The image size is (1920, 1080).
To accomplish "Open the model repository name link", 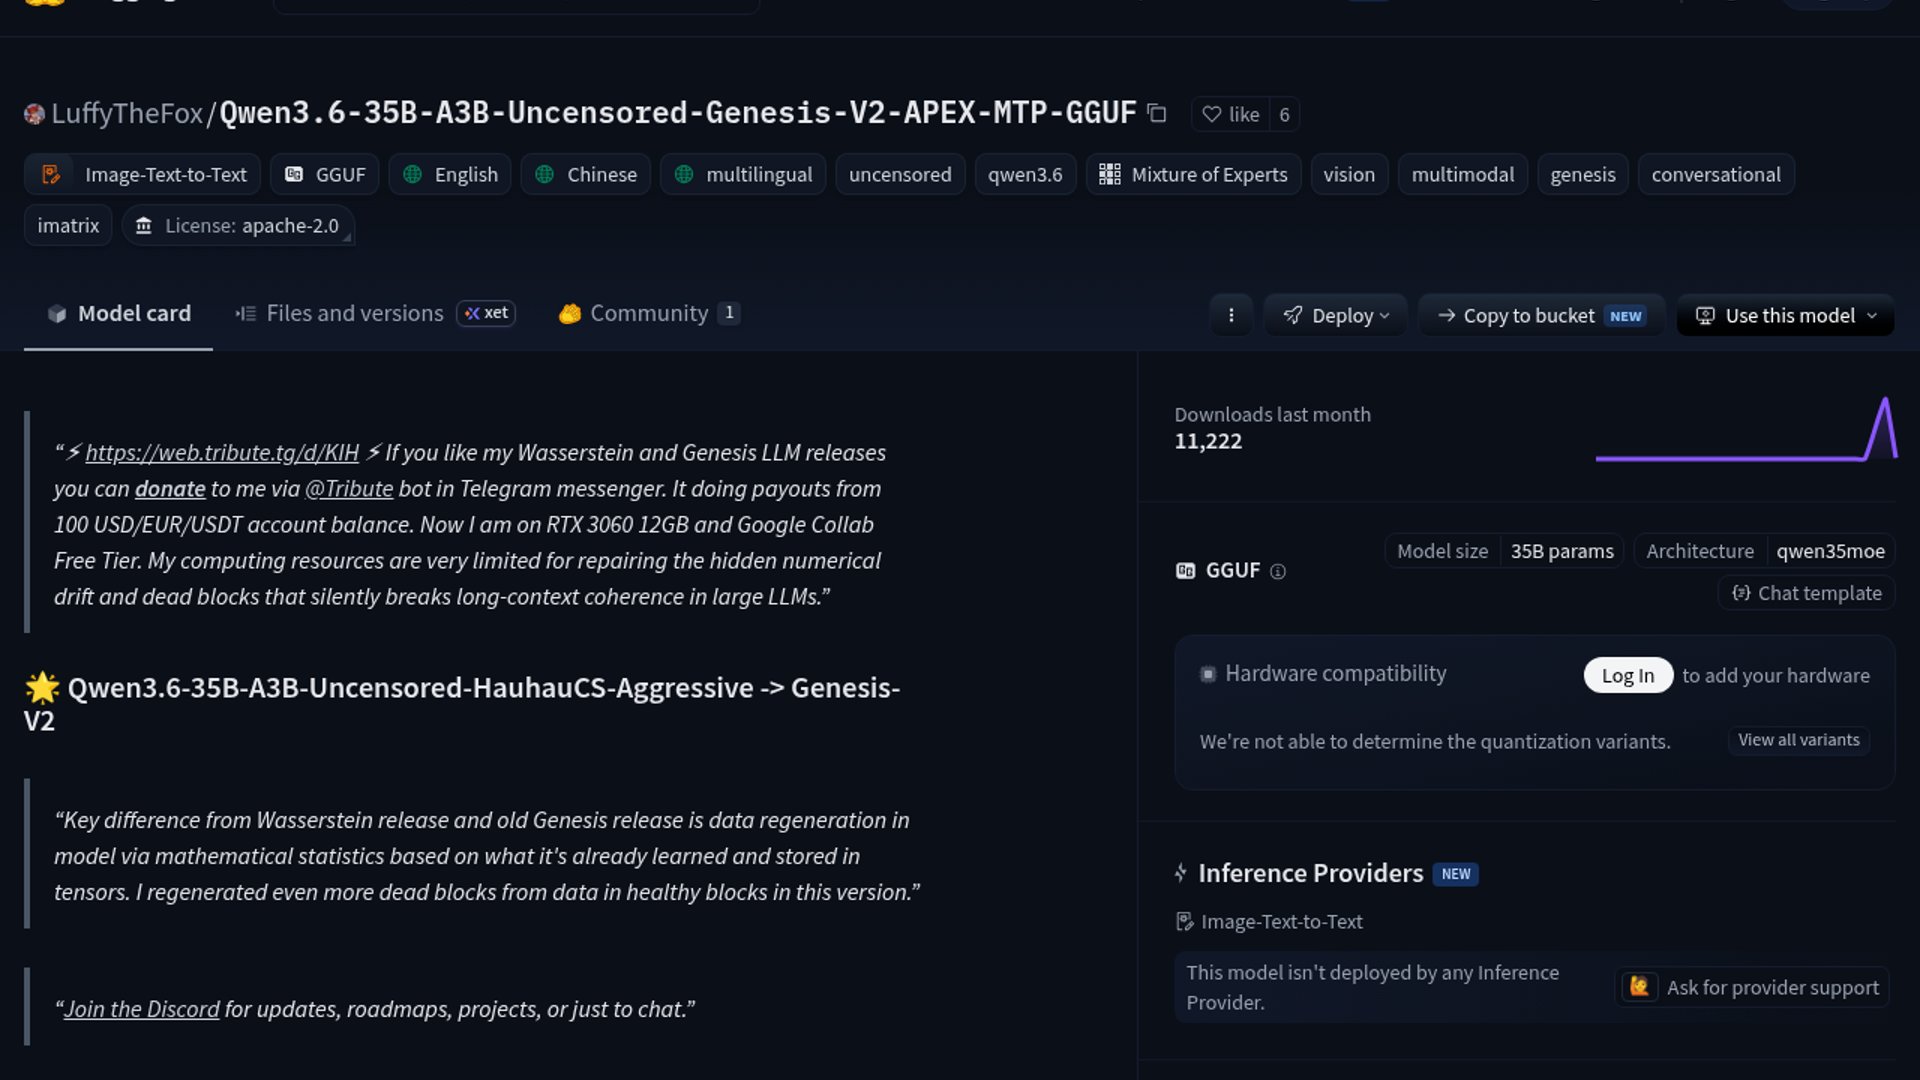I will click(678, 113).
